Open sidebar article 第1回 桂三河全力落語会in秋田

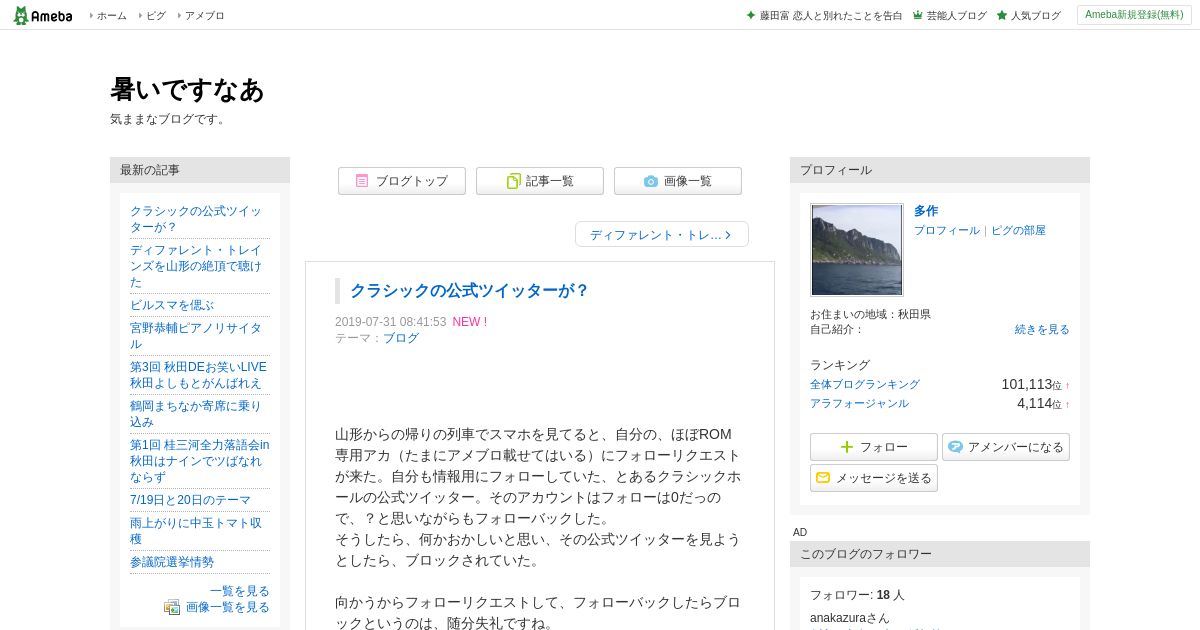199,461
